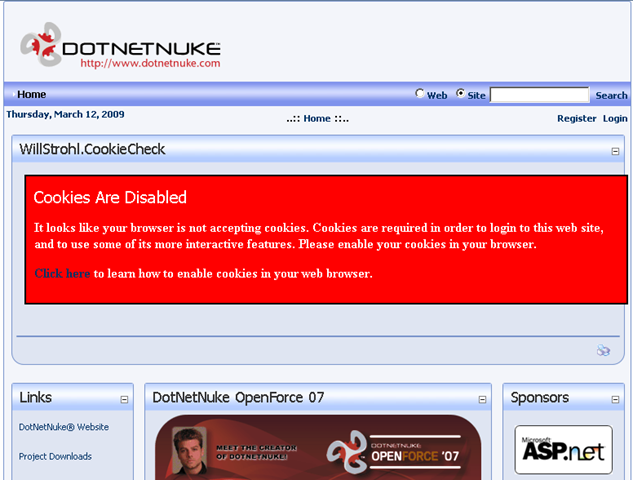Click the http://www.dotnetnuke.com URL text
Image resolution: width=633 pixels, height=480 pixels.
pos(150,63)
